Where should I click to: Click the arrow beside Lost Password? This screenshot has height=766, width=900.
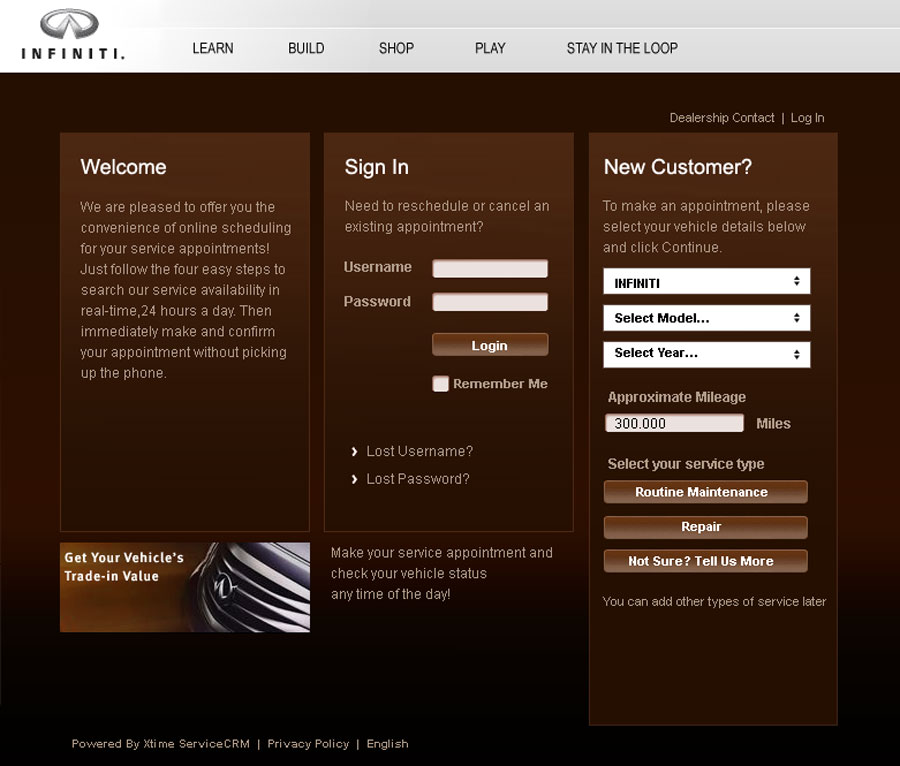pos(355,480)
